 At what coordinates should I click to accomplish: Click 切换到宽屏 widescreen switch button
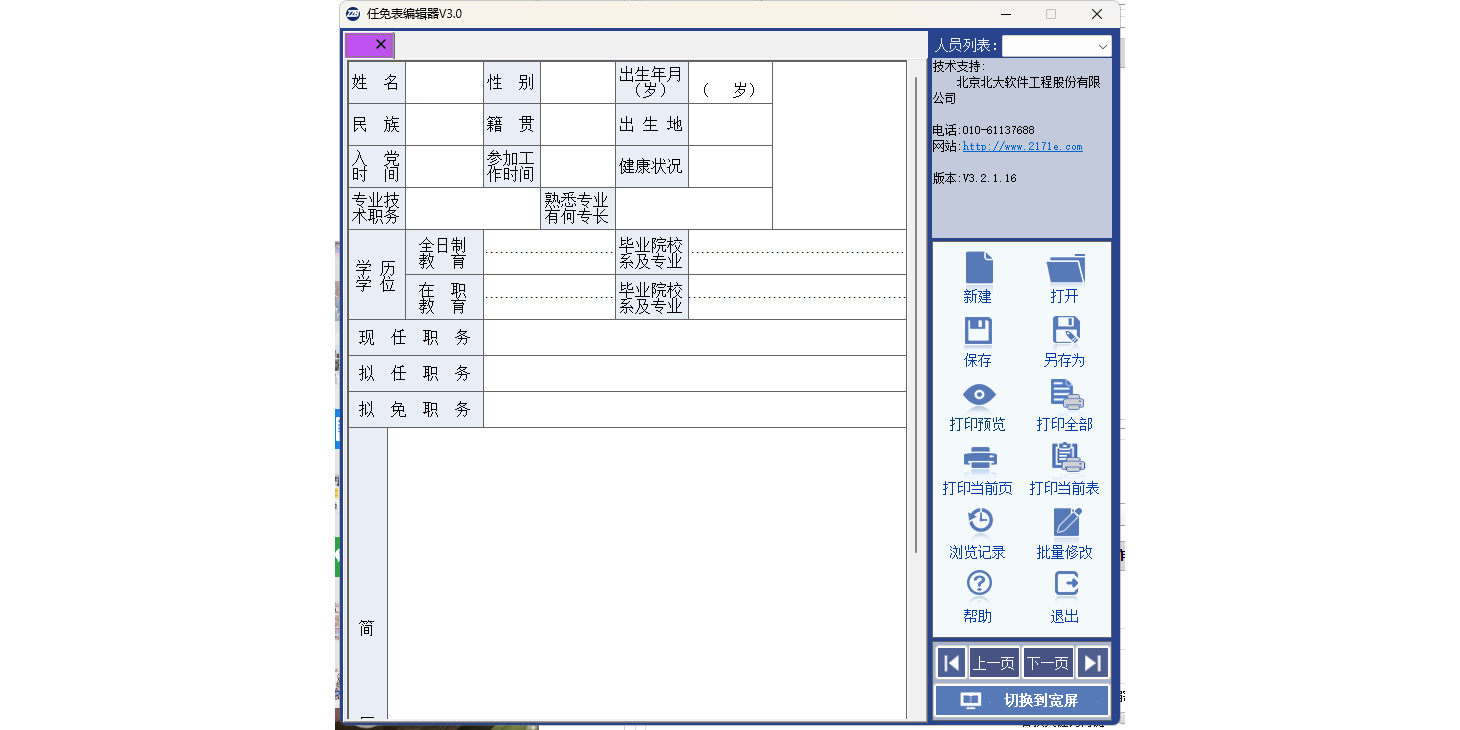pos(1021,701)
